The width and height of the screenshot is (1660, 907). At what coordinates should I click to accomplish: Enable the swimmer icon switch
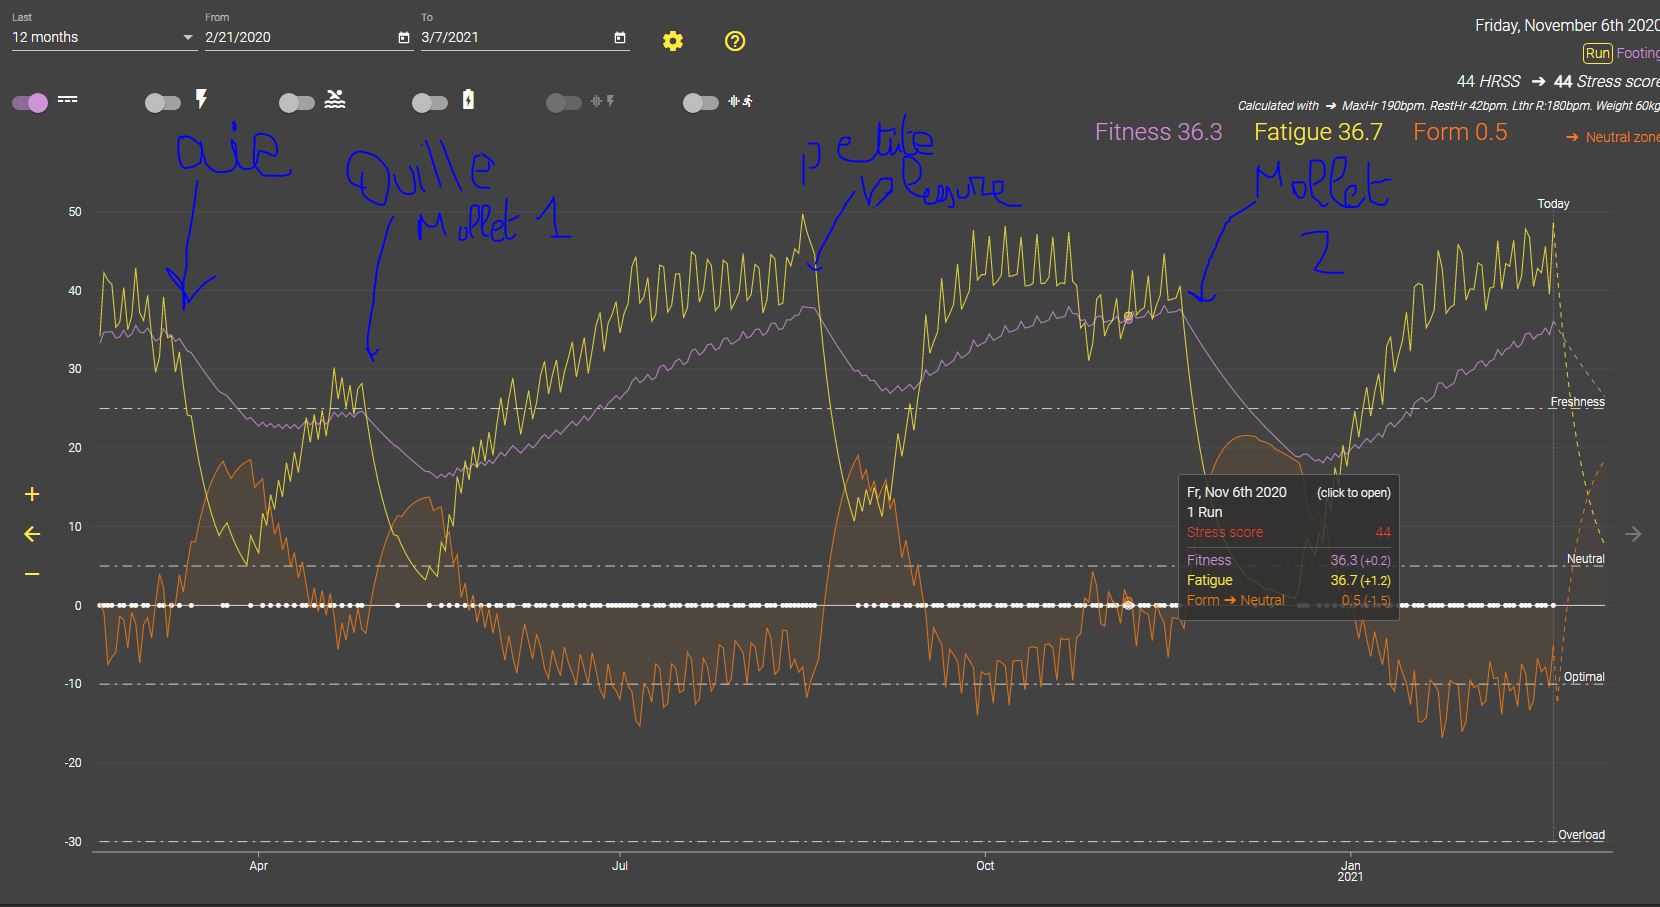(x=296, y=102)
